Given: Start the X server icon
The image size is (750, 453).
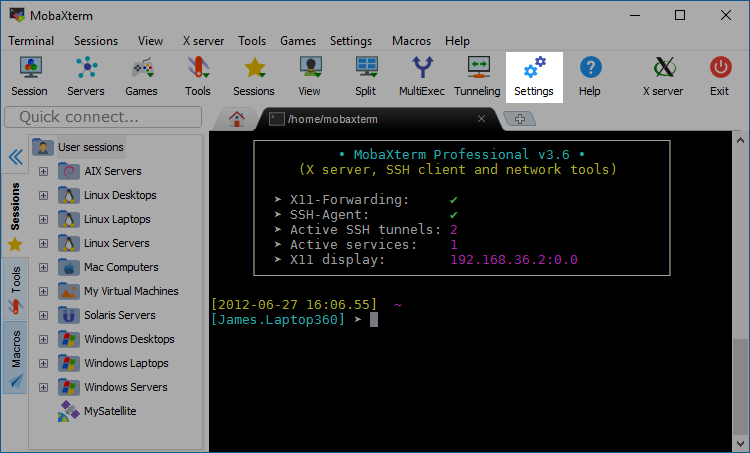Looking at the screenshot, I should (x=662, y=76).
